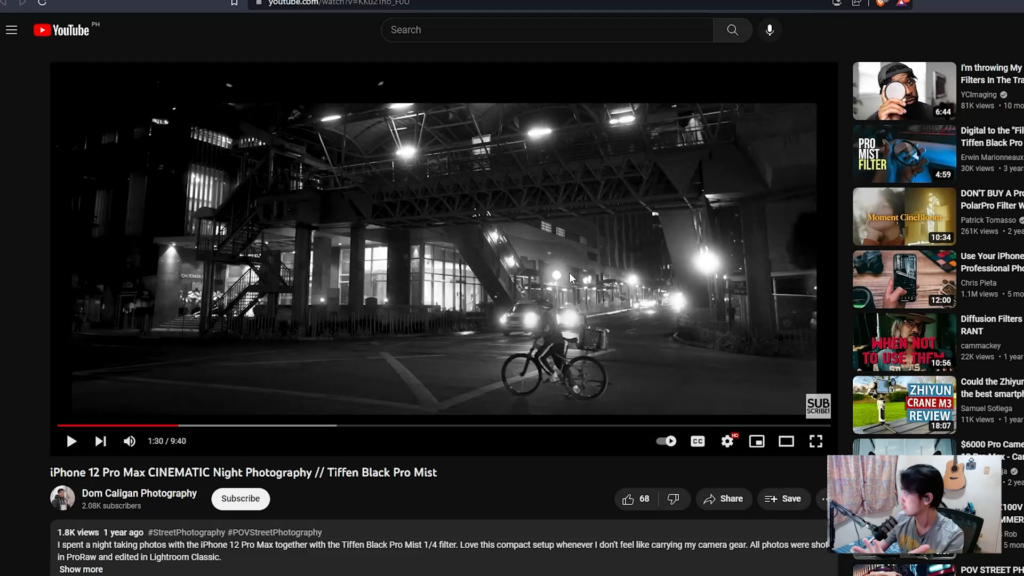The width and height of the screenshot is (1024, 576).
Task: Share this video
Action: tap(724, 499)
